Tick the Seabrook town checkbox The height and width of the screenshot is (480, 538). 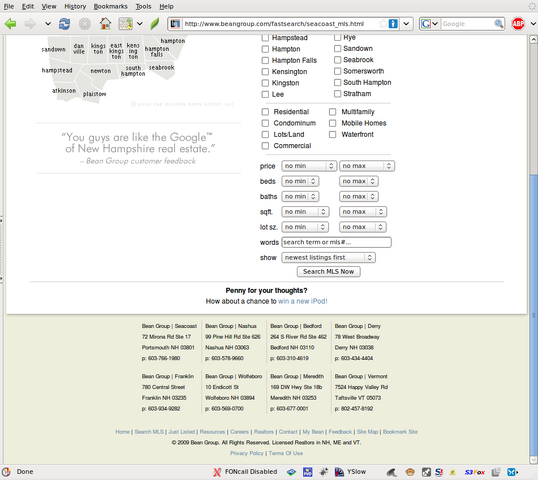coord(337,60)
